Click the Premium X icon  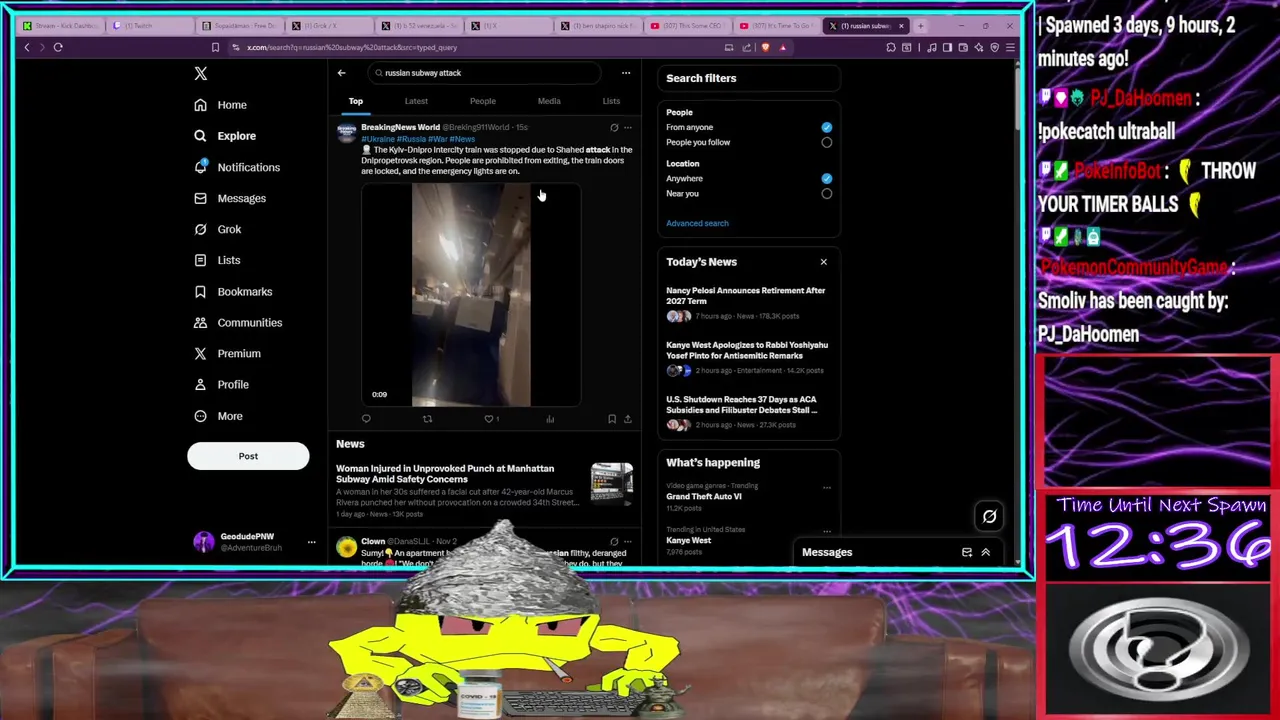click(201, 353)
